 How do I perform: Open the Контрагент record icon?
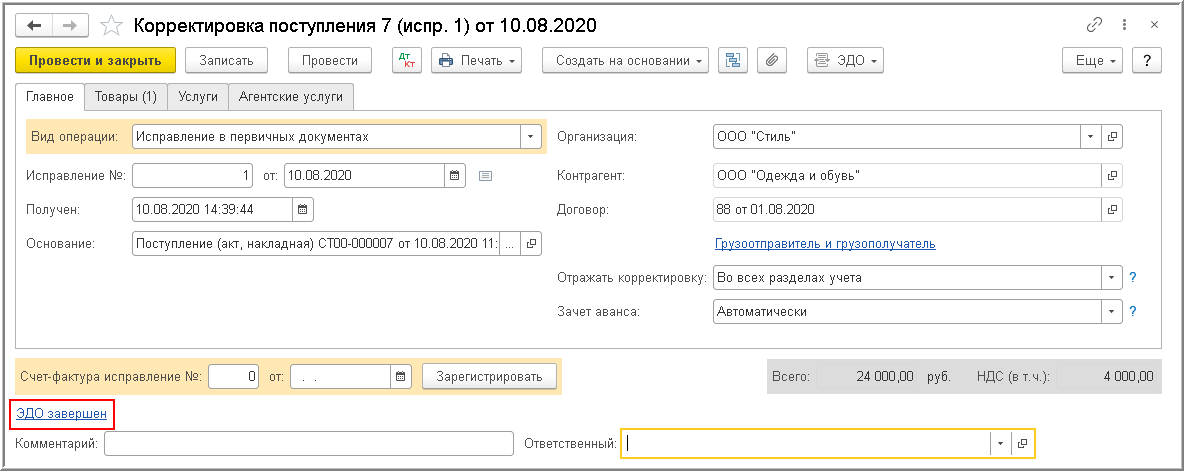point(1111,175)
